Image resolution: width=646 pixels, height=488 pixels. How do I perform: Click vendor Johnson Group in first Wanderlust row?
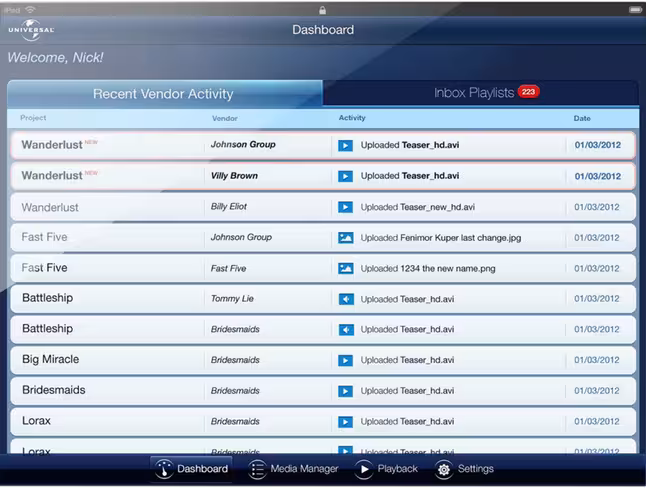click(243, 145)
